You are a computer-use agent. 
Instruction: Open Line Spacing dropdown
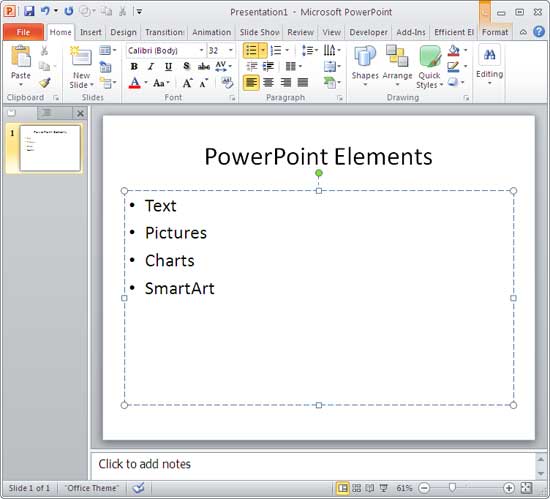[x=309, y=50]
